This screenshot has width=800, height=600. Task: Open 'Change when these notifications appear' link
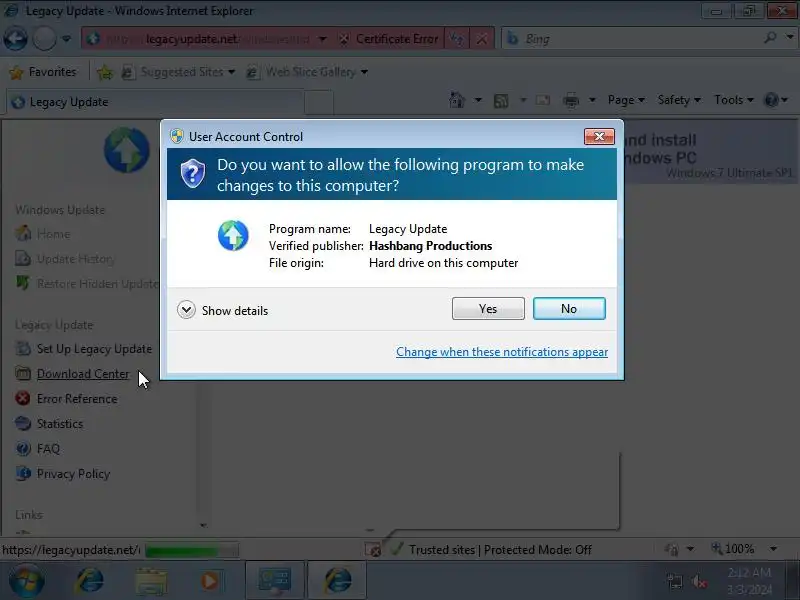pyautogui.click(x=502, y=352)
